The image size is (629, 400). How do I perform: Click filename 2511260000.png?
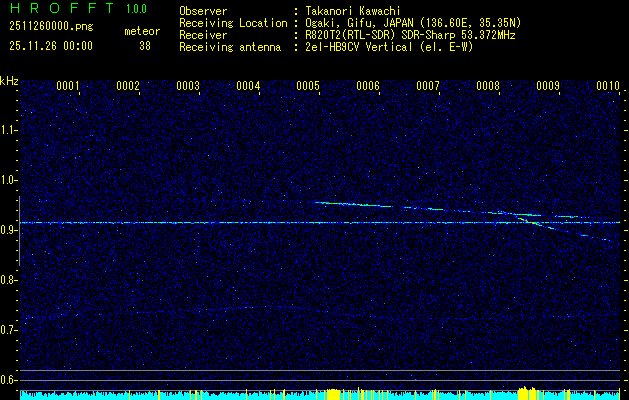(x=51, y=27)
